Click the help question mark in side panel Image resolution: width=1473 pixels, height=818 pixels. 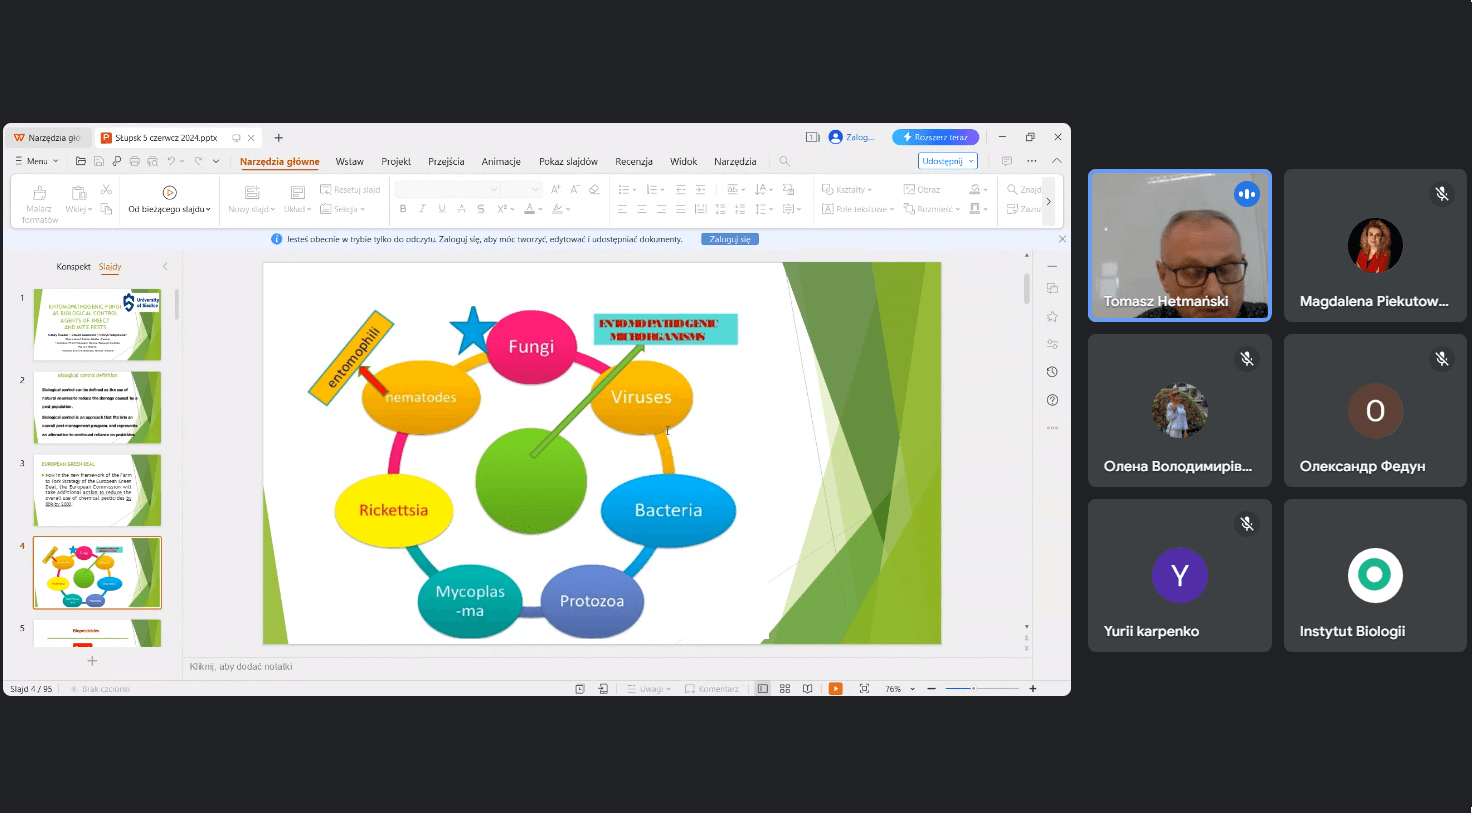tap(1052, 400)
